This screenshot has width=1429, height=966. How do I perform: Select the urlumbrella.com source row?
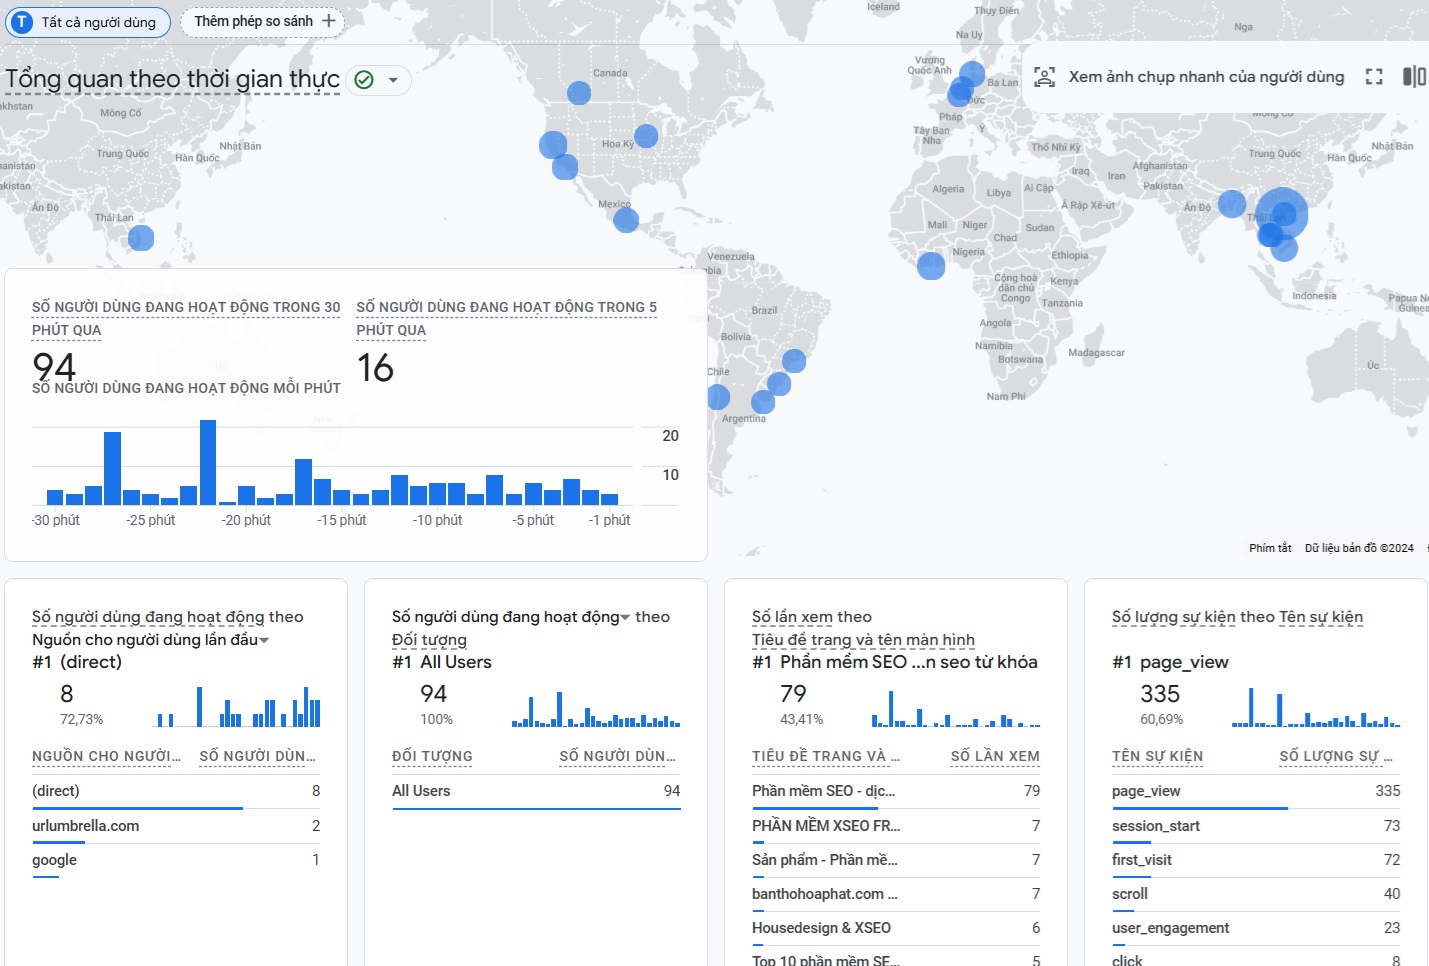[x=176, y=826]
